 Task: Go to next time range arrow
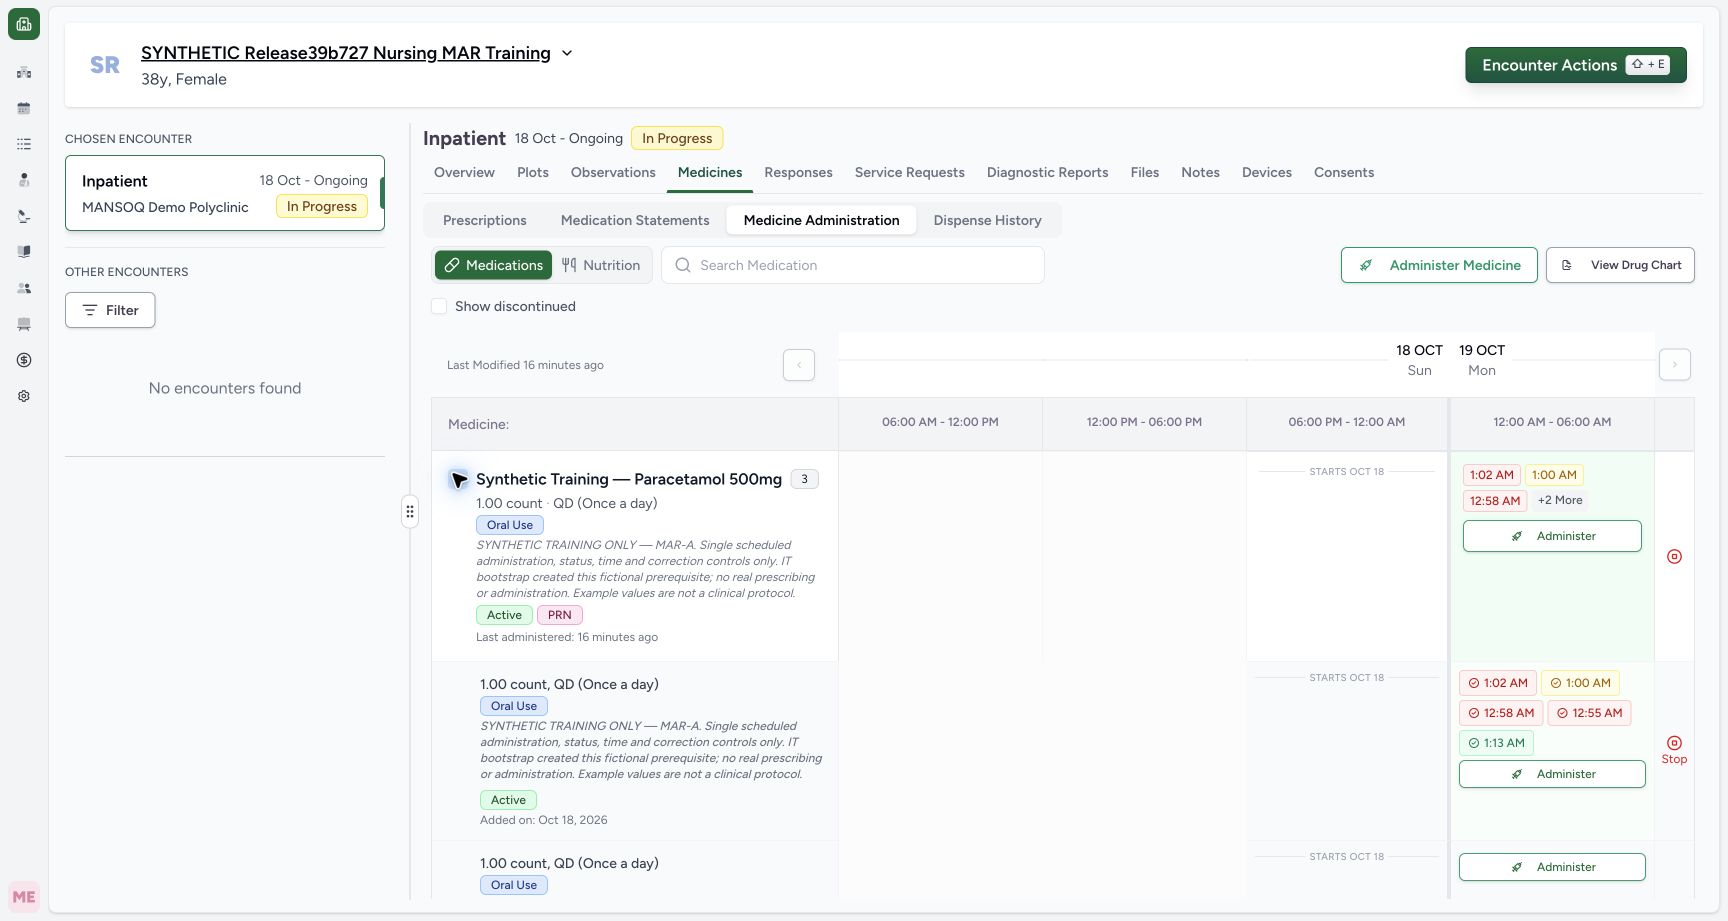[x=1675, y=365]
